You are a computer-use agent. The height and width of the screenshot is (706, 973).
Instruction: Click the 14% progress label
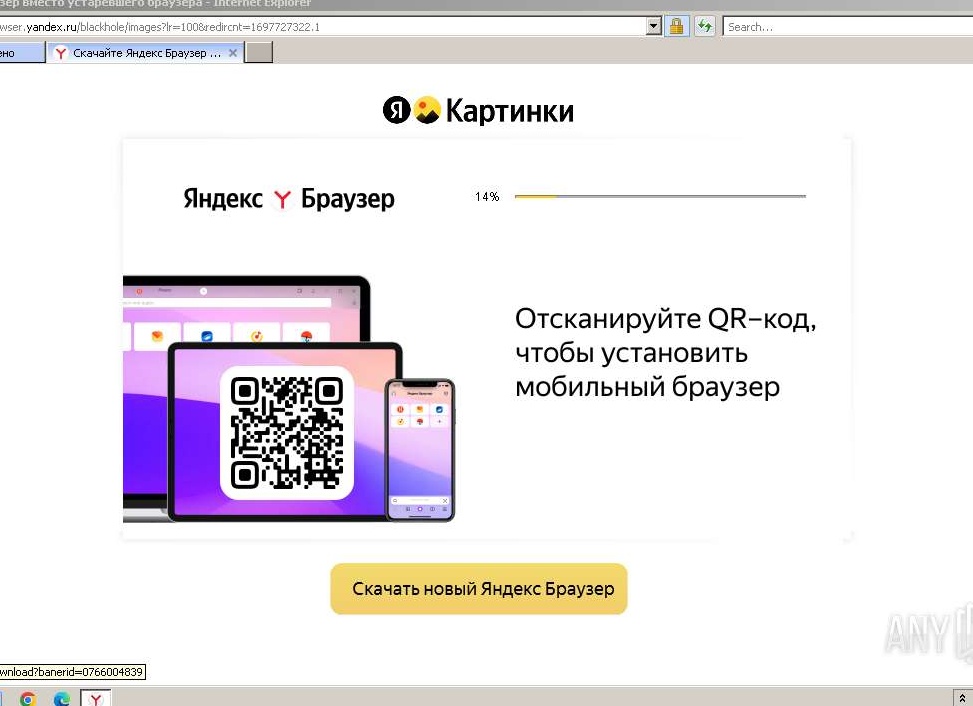(x=487, y=197)
